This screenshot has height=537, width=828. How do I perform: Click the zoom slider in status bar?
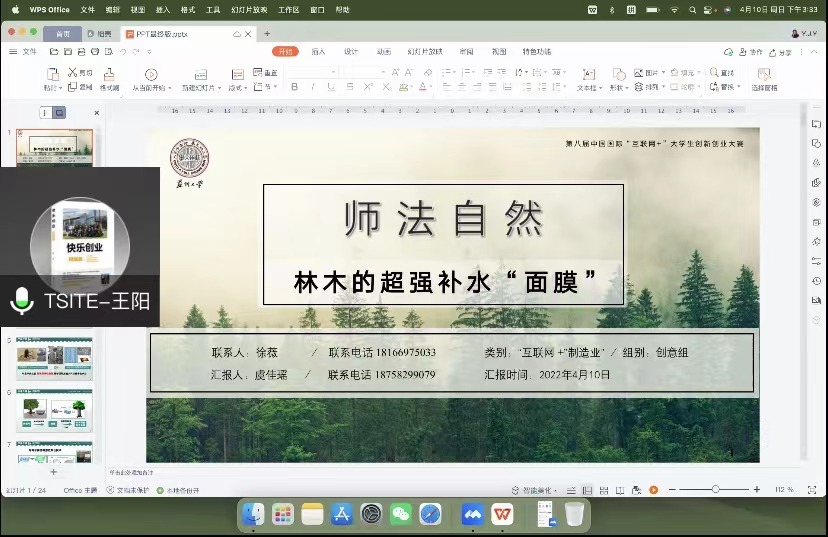pyautogui.click(x=715, y=490)
